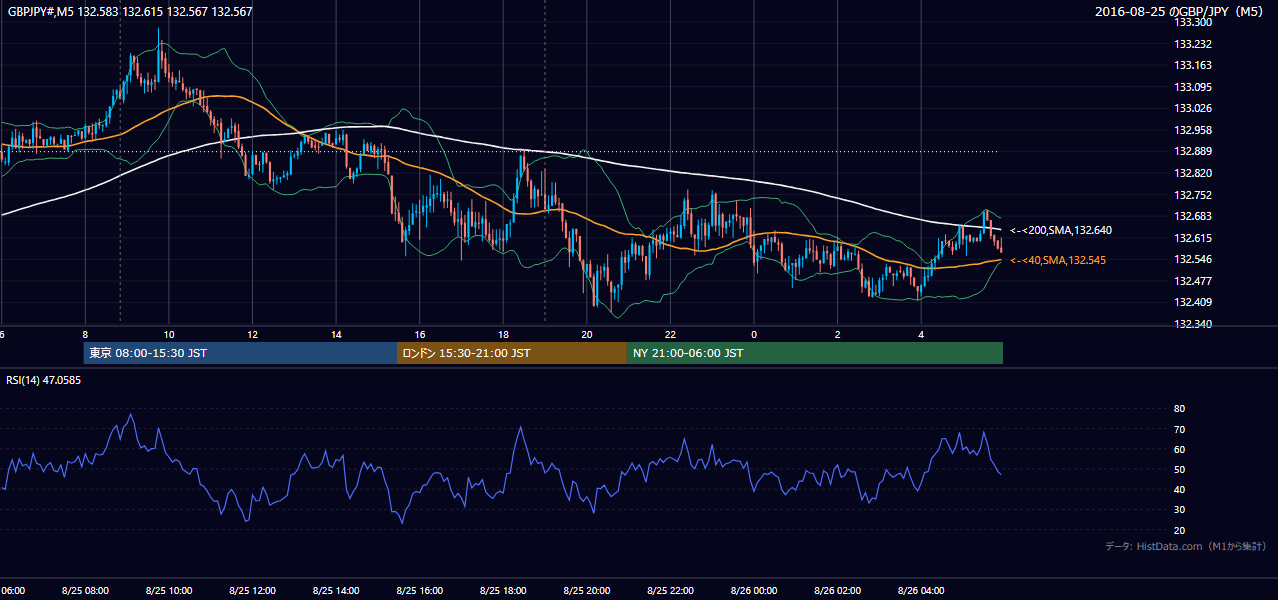Click the GBPJPY#,M5 symbol header text
The image size is (1278, 600).
pos(130,11)
